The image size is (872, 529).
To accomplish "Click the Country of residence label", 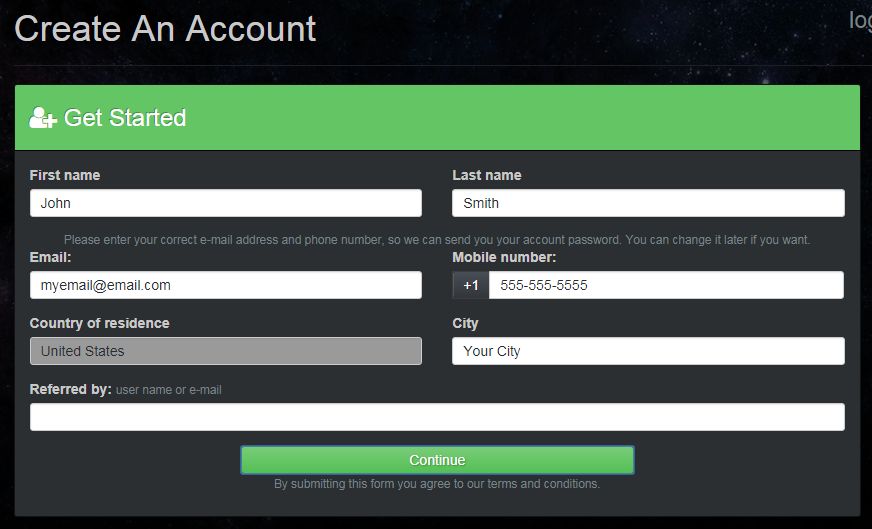I will [100, 323].
